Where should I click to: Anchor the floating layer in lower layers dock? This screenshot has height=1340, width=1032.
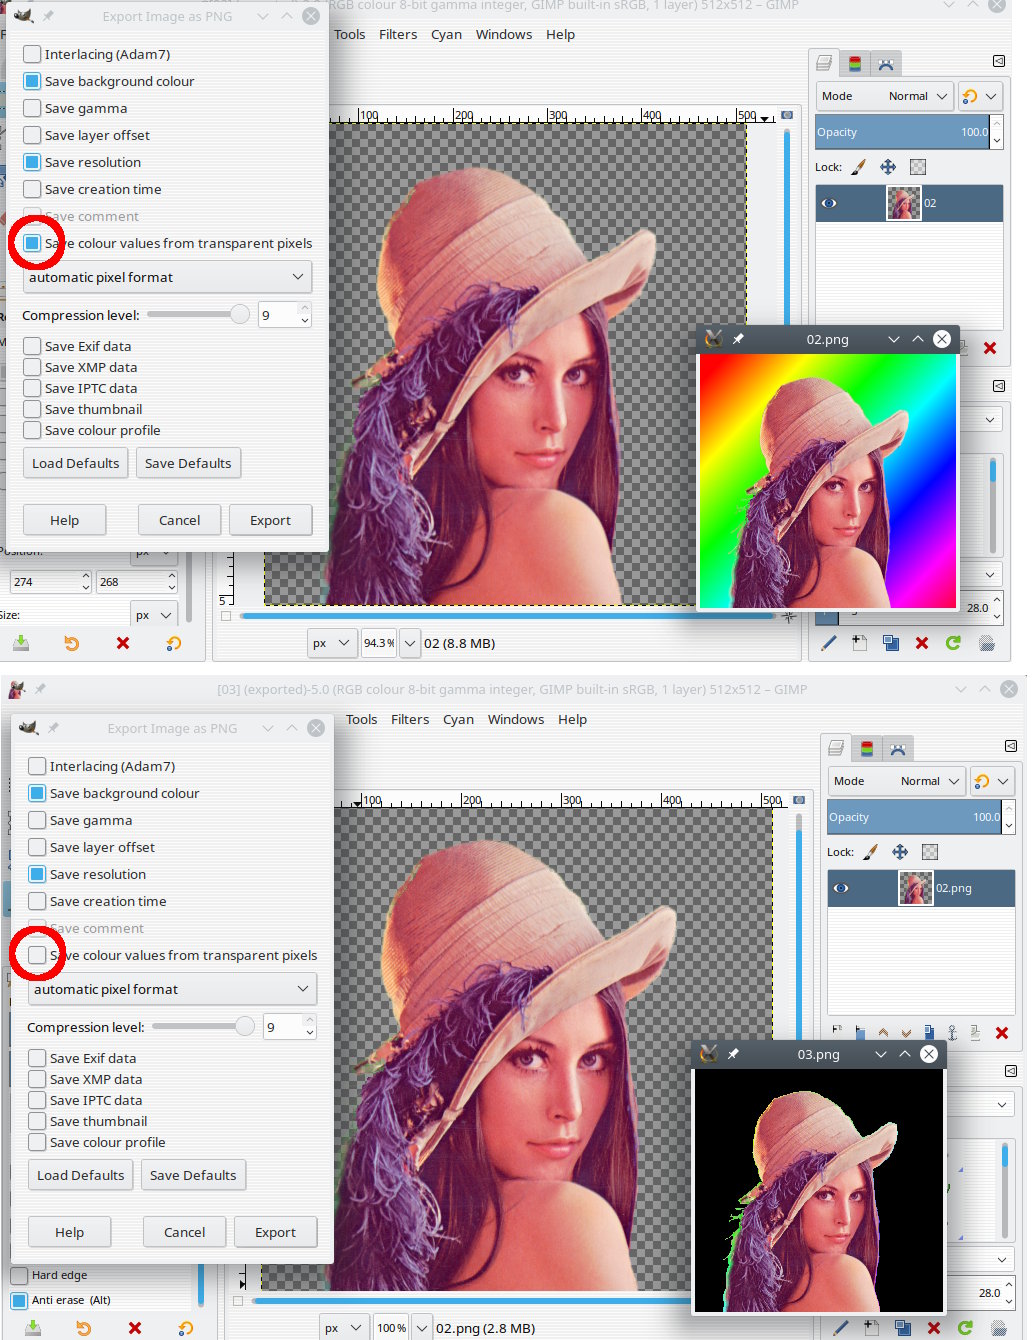952,1032
